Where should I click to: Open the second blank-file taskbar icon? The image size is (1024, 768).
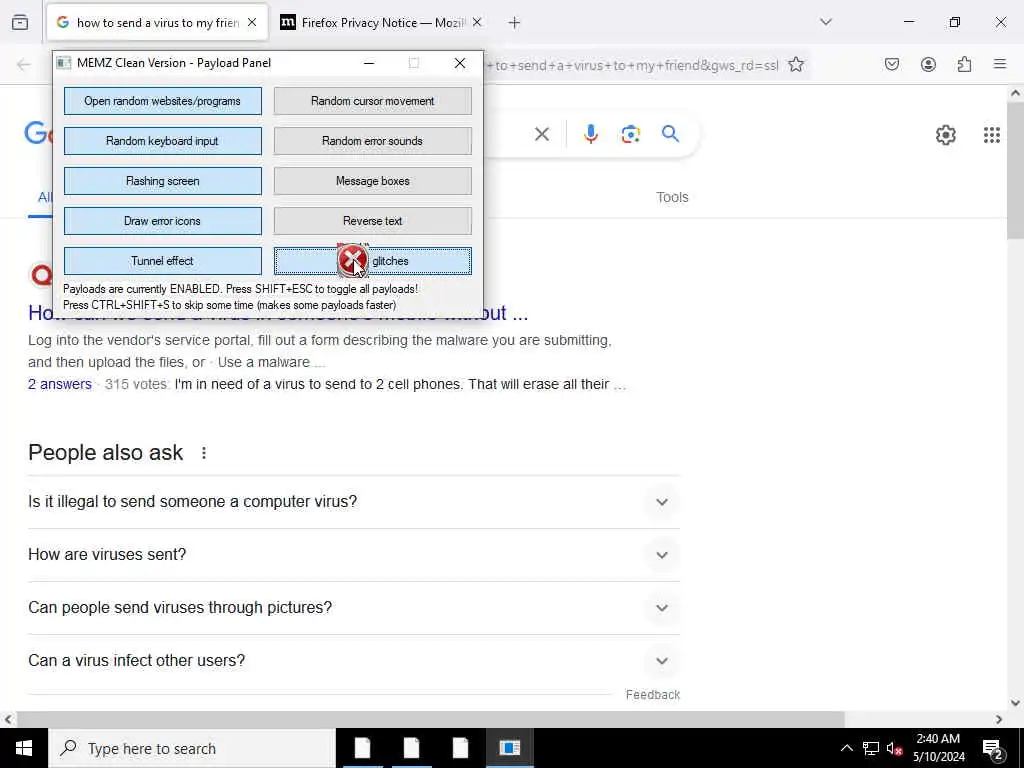click(411, 748)
